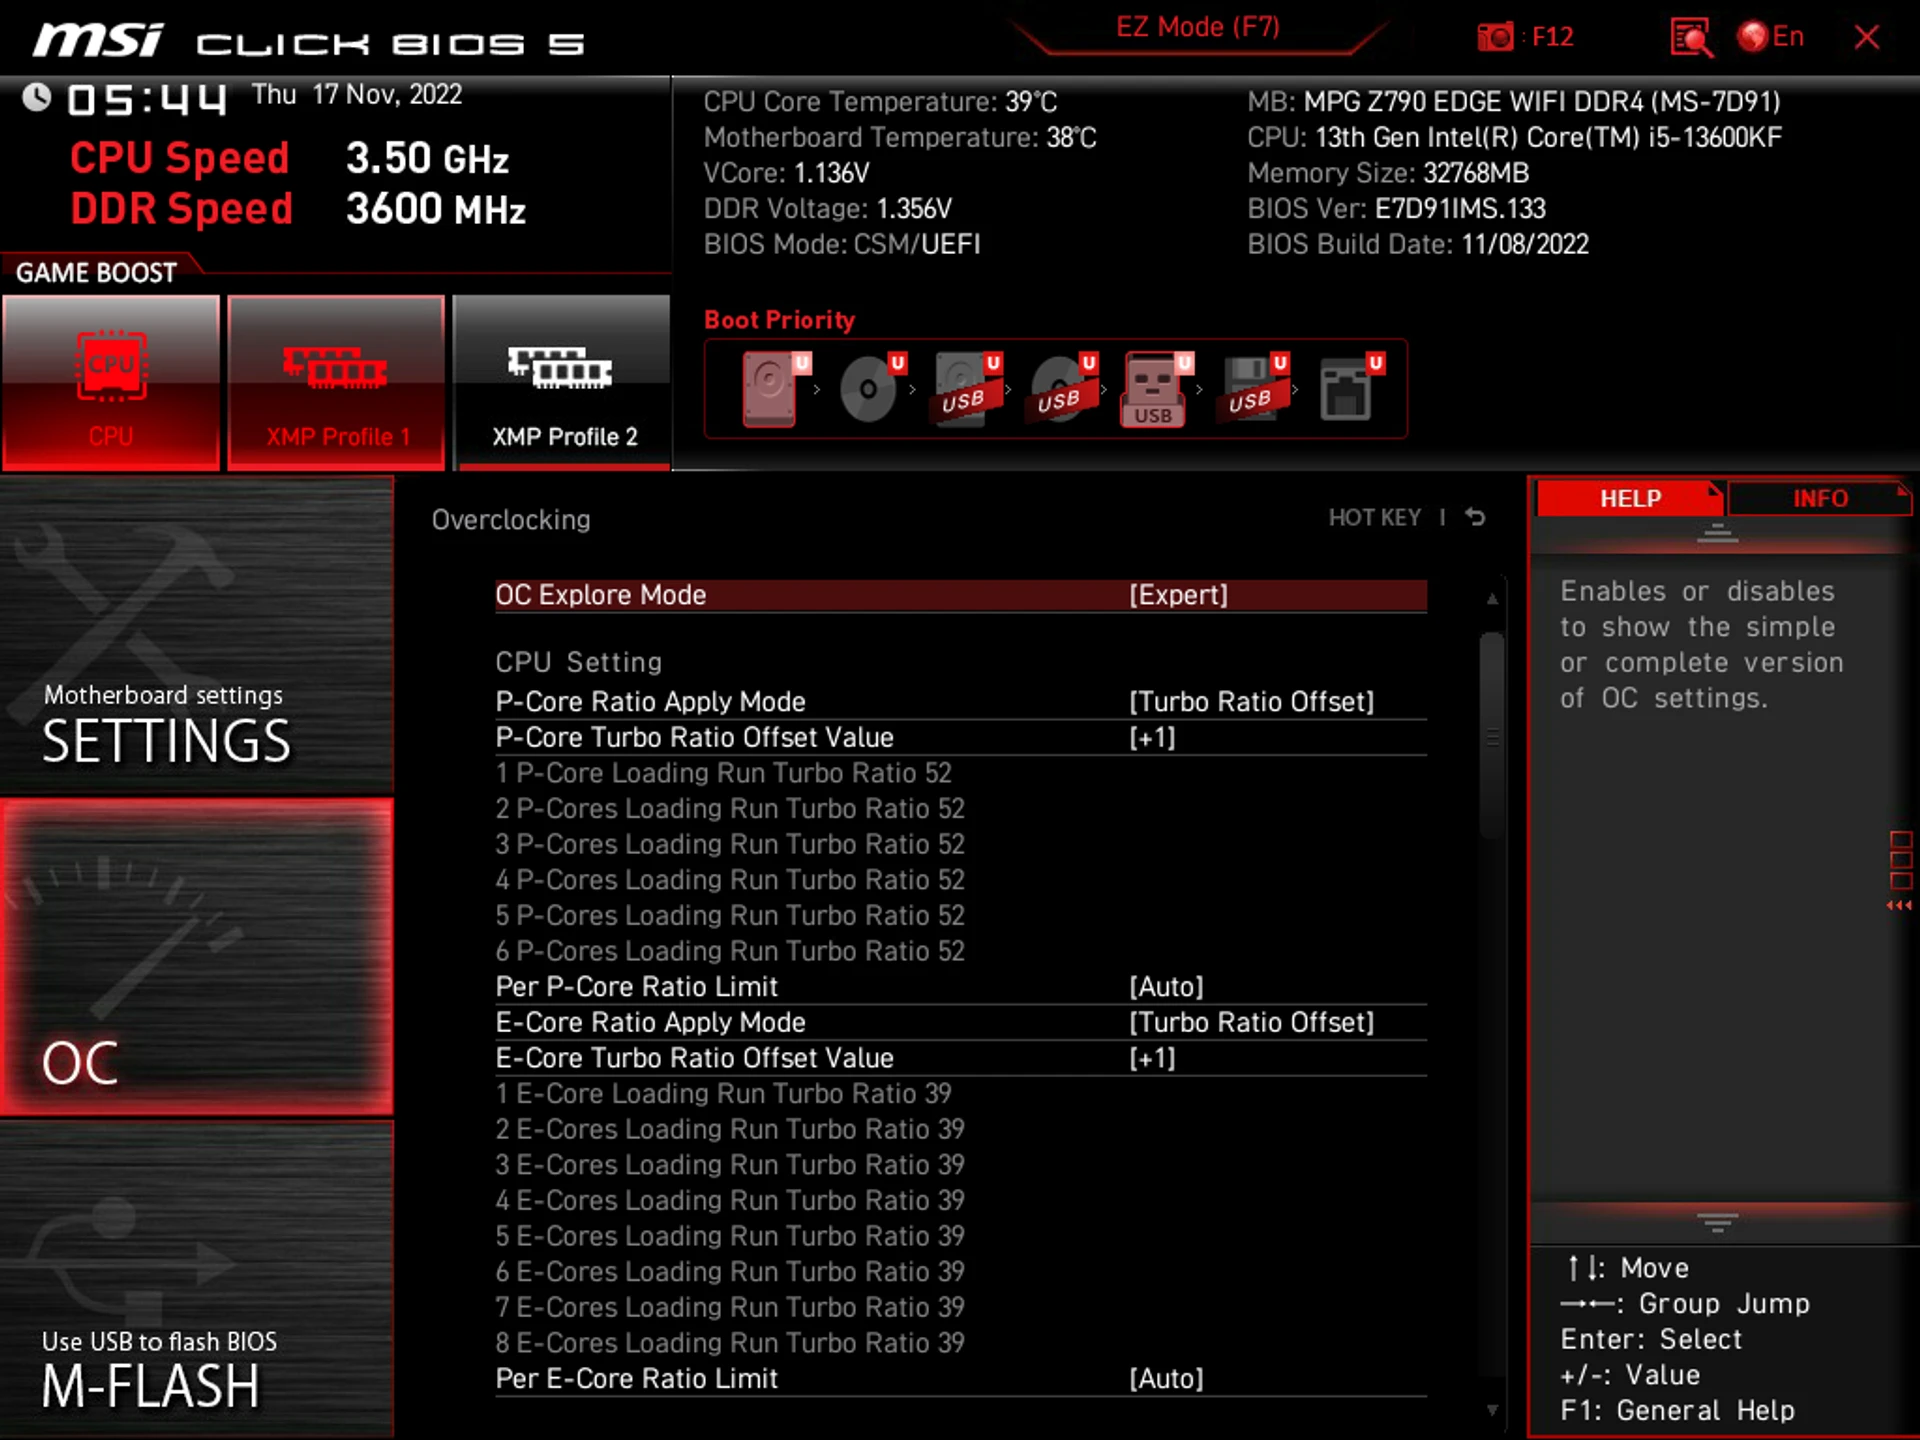
Task: Click the MSI Click BIOS 5 logo
Action: [308, 41]
